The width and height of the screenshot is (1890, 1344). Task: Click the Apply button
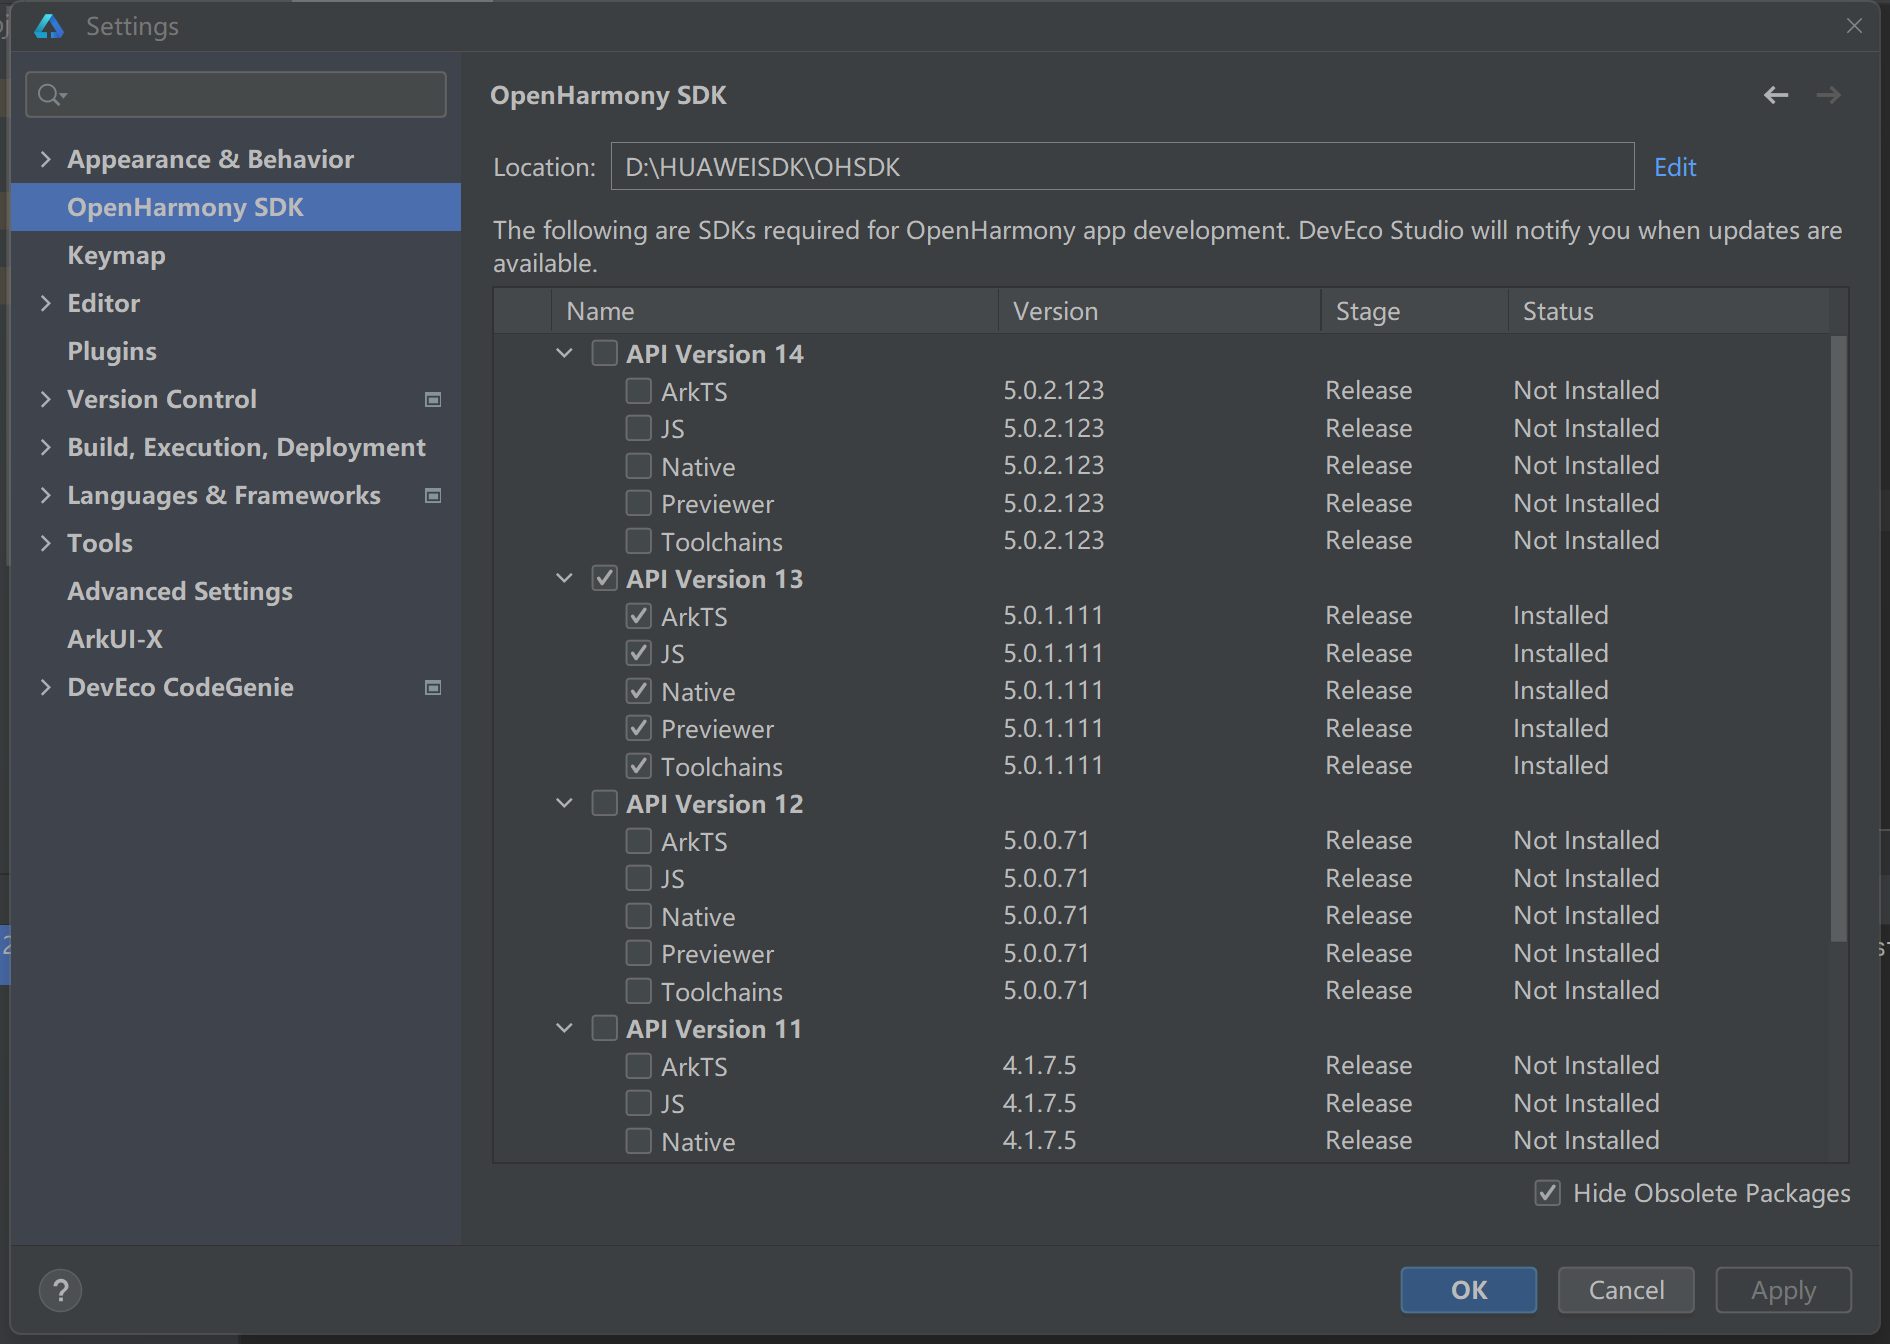(x=1783, y=1290)
